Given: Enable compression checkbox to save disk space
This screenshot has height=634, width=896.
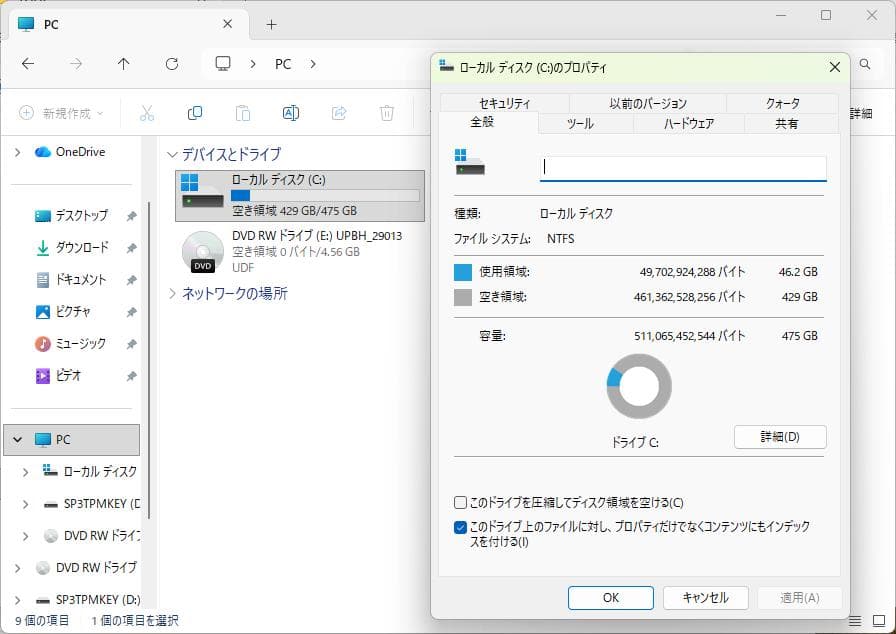Looking at the screenshot, I should pos(461,502).
